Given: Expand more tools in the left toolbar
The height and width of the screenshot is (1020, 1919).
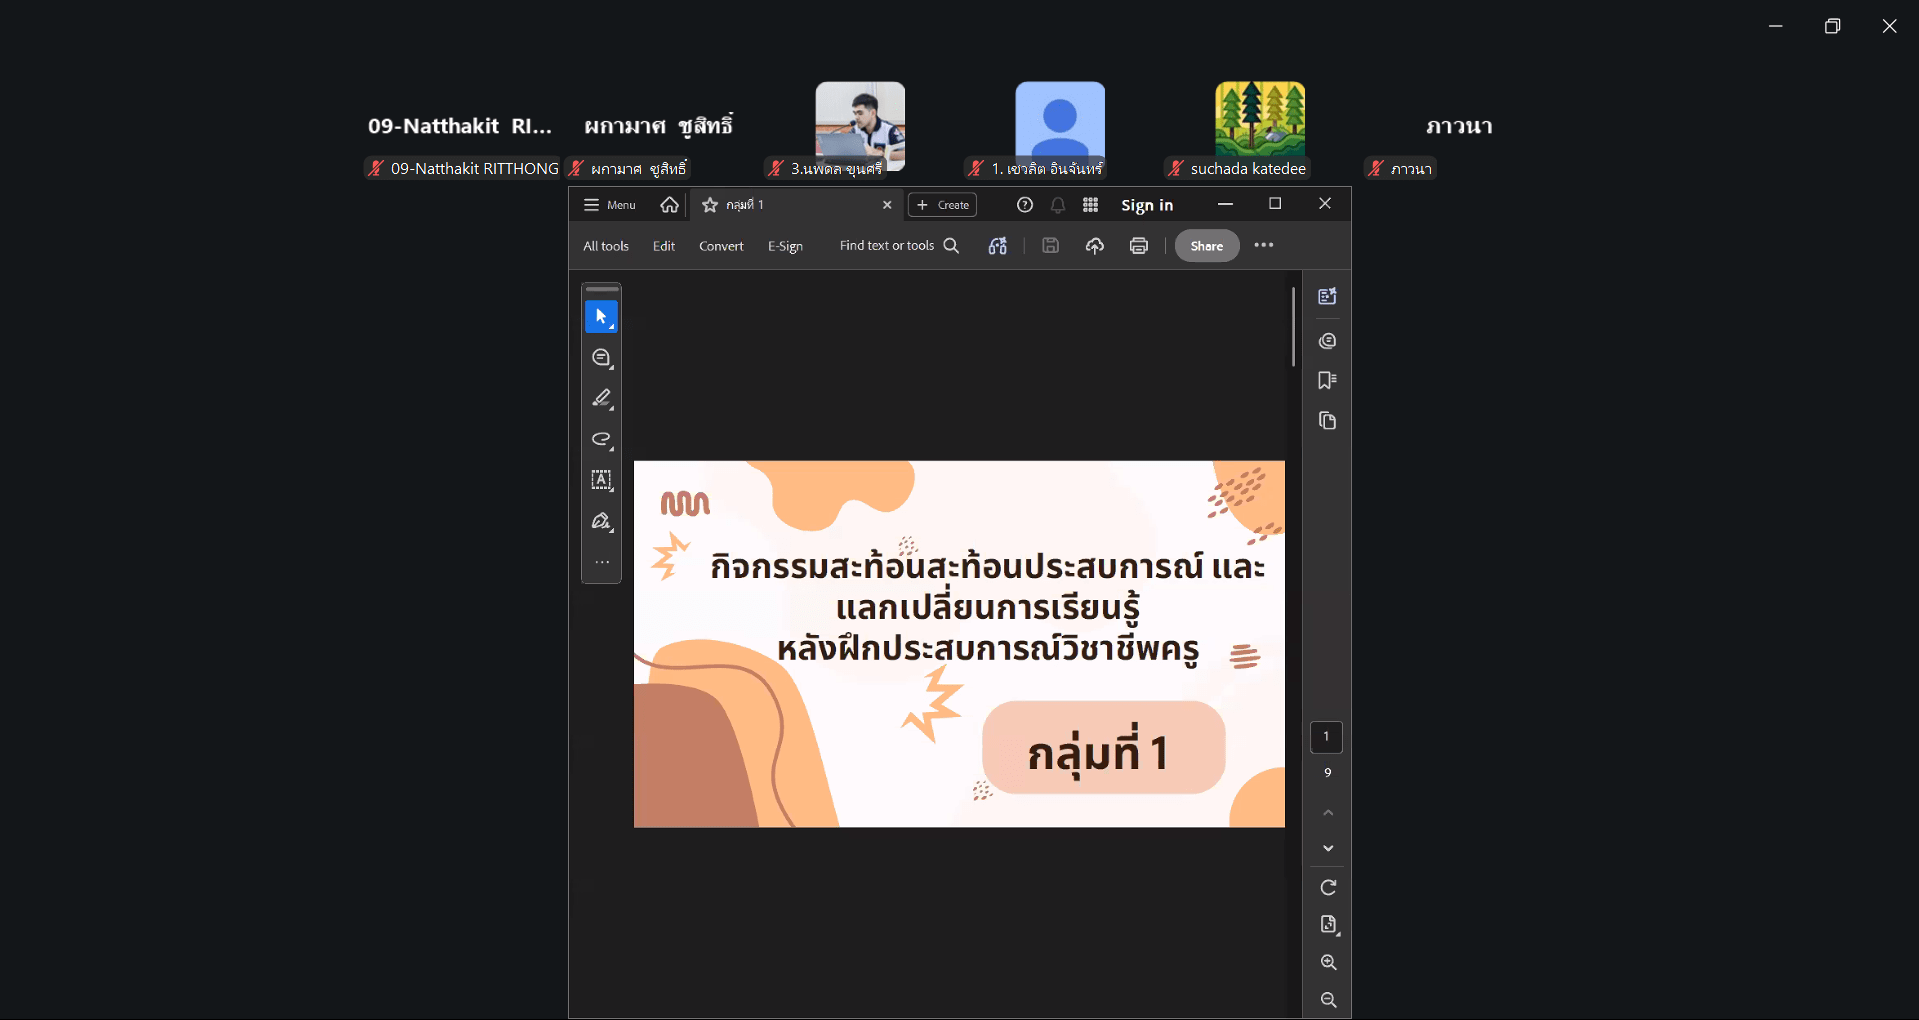Looking at the screenshot, I should tap(601, 563).
